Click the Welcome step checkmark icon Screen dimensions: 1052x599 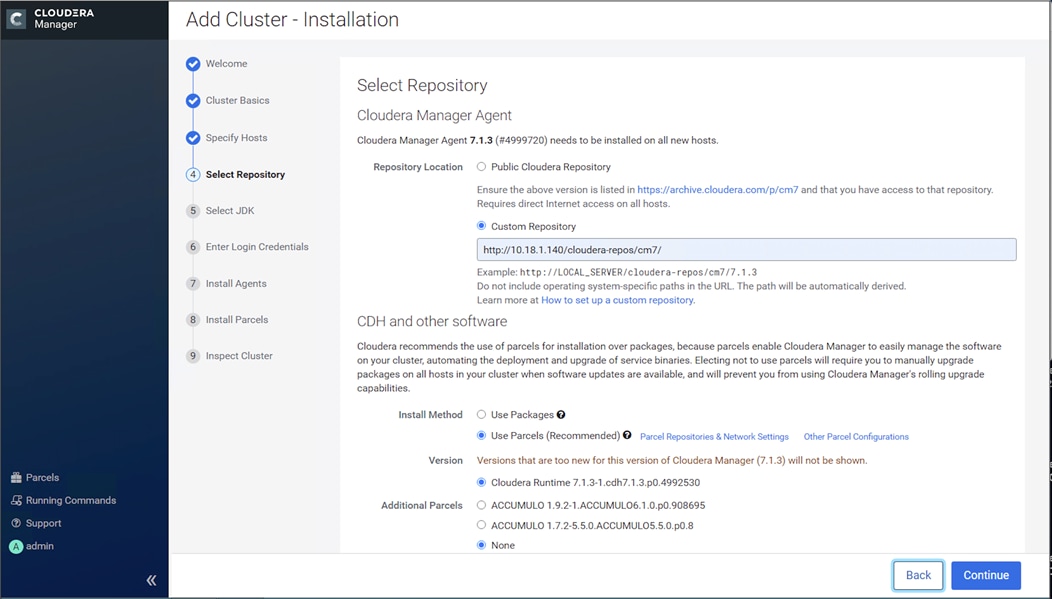193,64
